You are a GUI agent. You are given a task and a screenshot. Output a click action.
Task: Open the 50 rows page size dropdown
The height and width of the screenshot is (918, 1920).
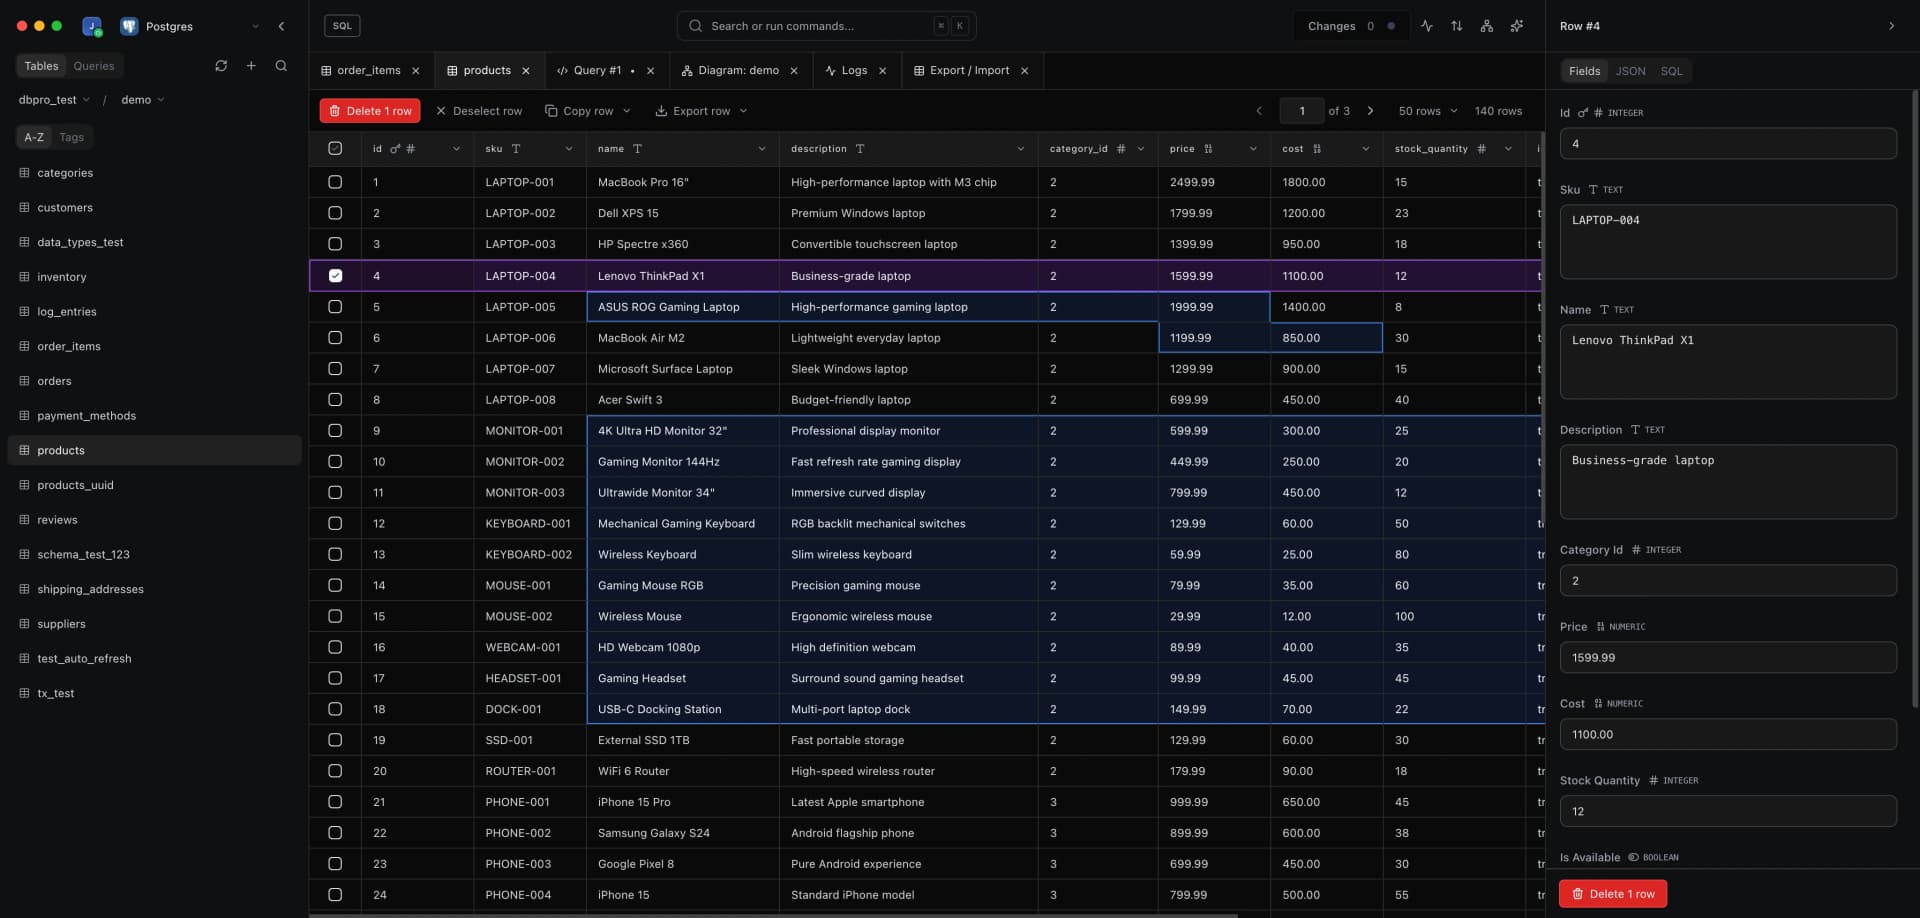point(1428,111)
